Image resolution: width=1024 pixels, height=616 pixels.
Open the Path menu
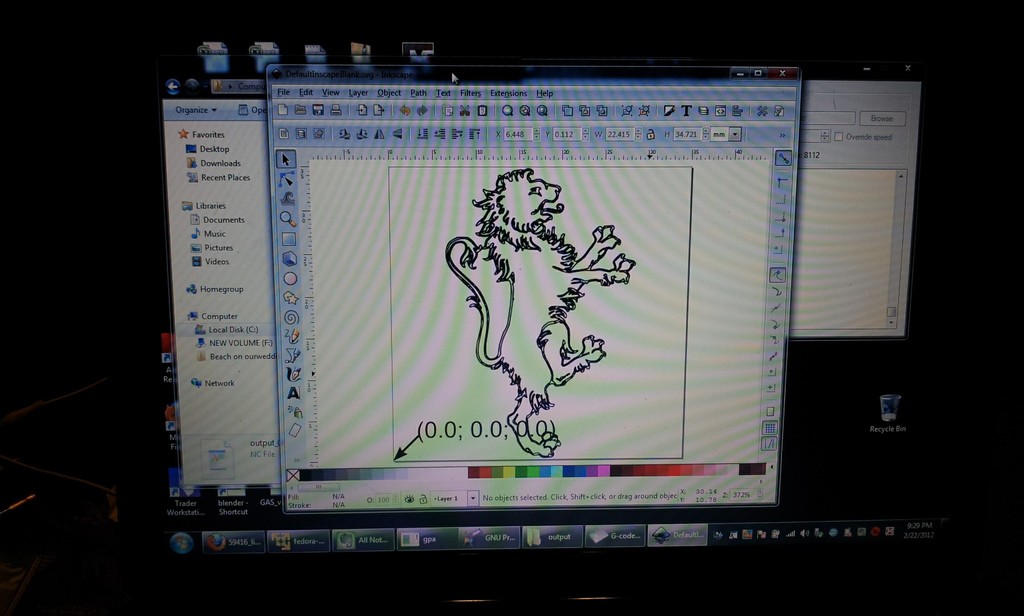point(418,93)
